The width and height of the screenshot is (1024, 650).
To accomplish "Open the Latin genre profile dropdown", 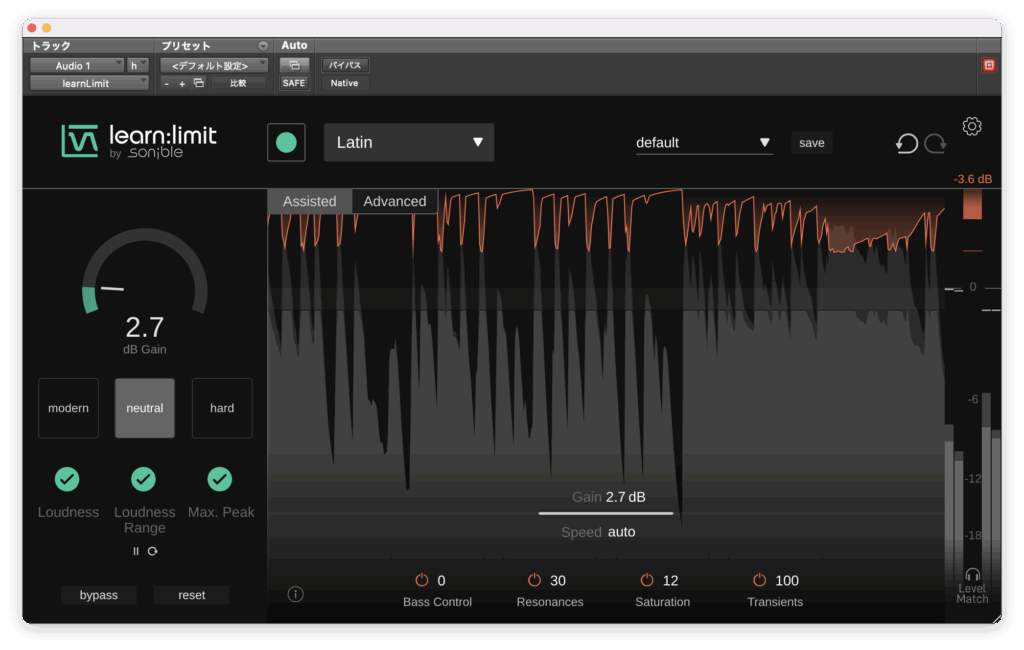I will 409,142.
